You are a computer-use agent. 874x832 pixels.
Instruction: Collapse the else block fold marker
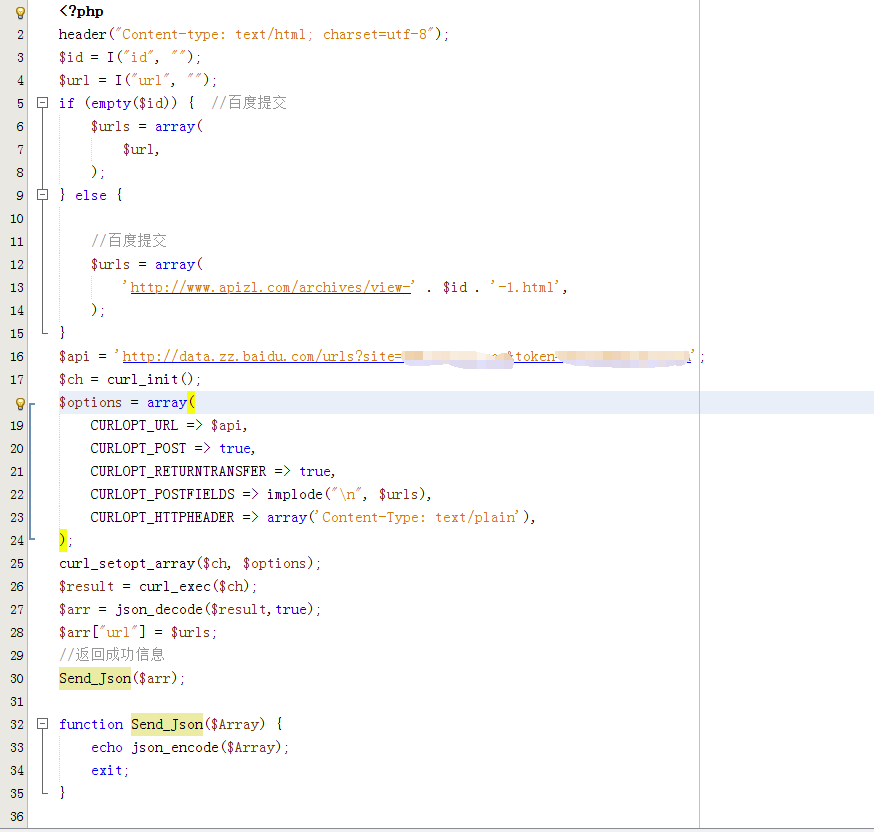pos(42,195)
